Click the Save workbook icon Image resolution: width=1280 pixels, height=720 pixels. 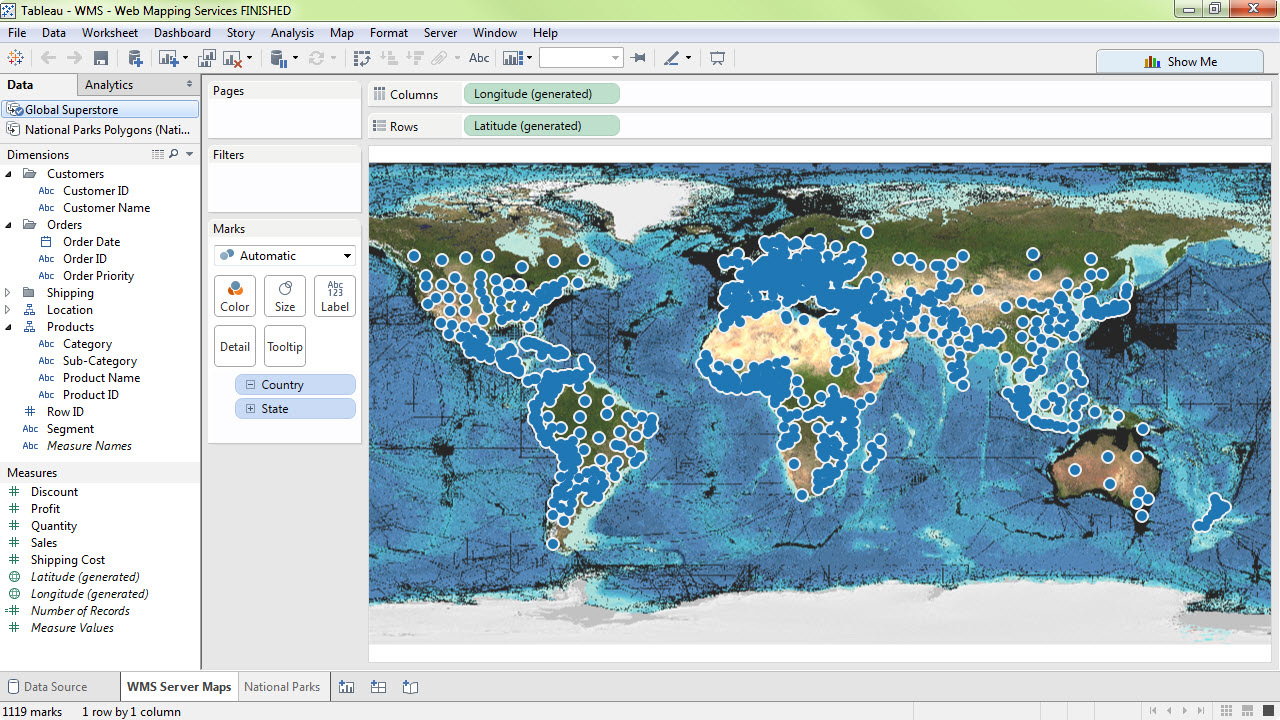[x=101, y=58]
